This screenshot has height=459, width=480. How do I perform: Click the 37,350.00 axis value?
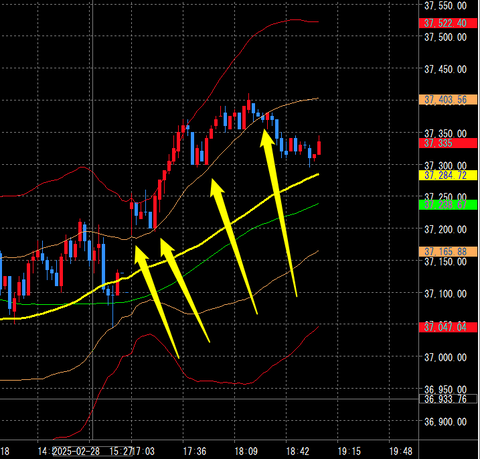pos(445,133)
